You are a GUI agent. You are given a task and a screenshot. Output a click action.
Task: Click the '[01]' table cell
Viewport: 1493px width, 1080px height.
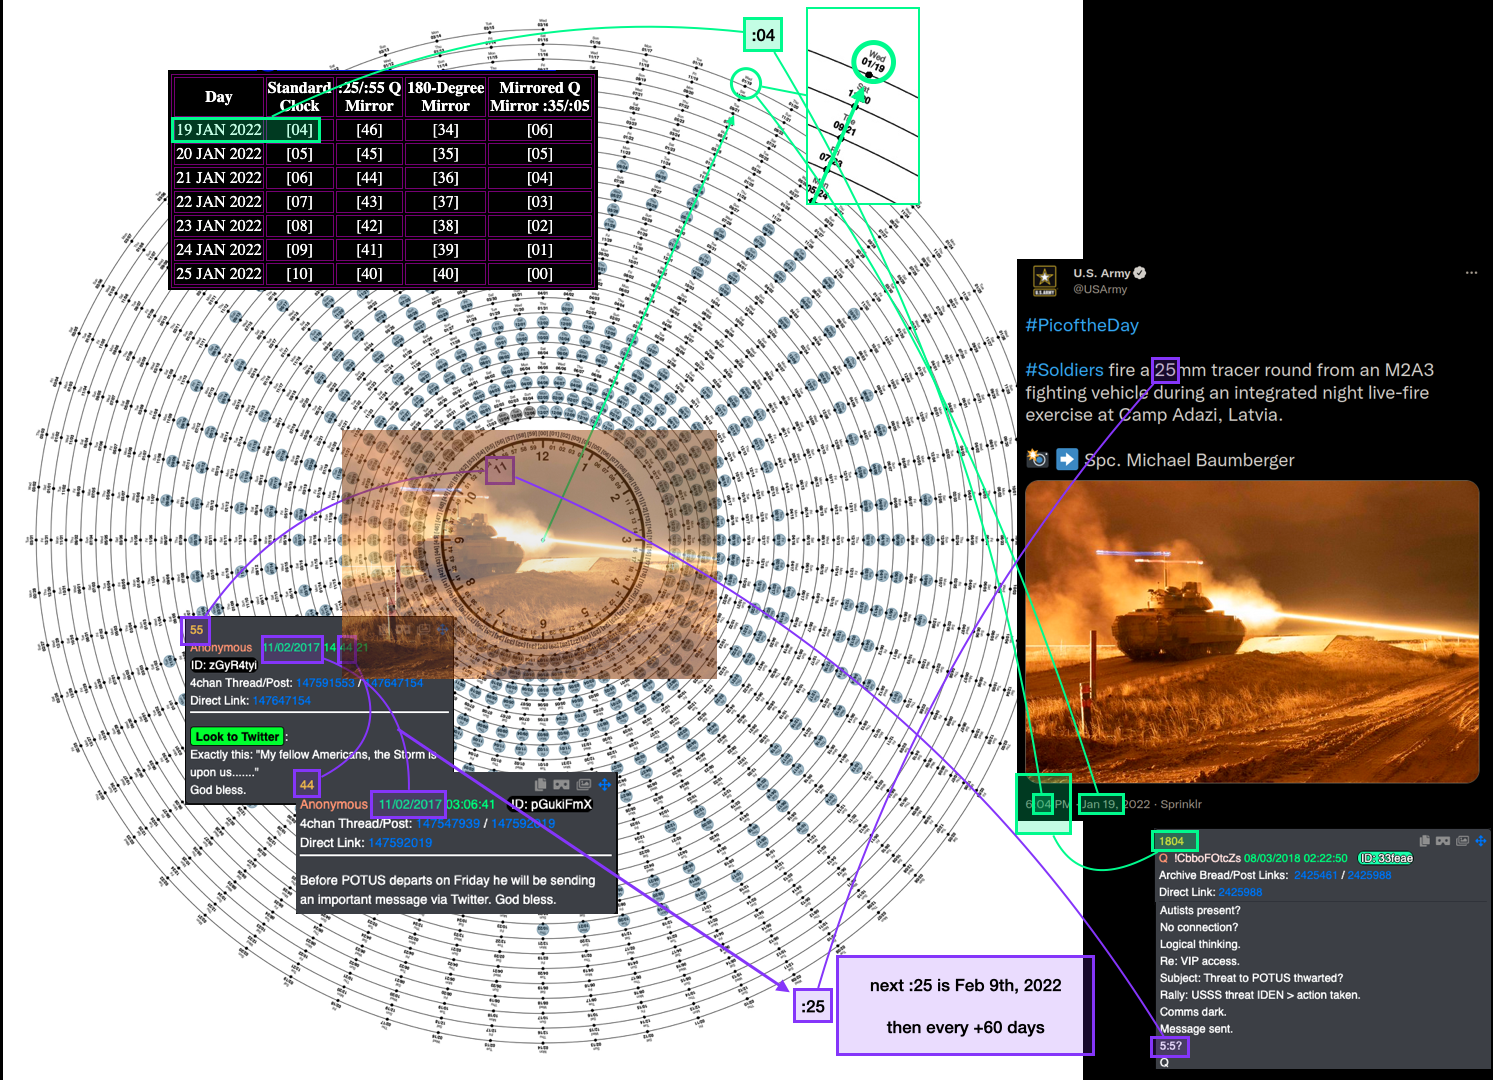(540, 249)
